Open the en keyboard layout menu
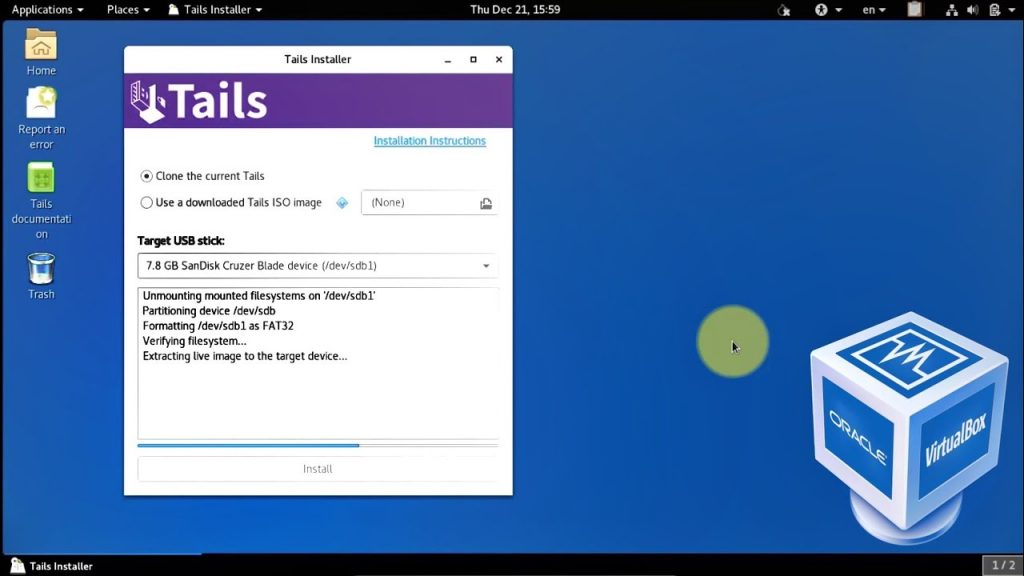The height and width of the screenshot is (576, 1024). coord(874,10)
